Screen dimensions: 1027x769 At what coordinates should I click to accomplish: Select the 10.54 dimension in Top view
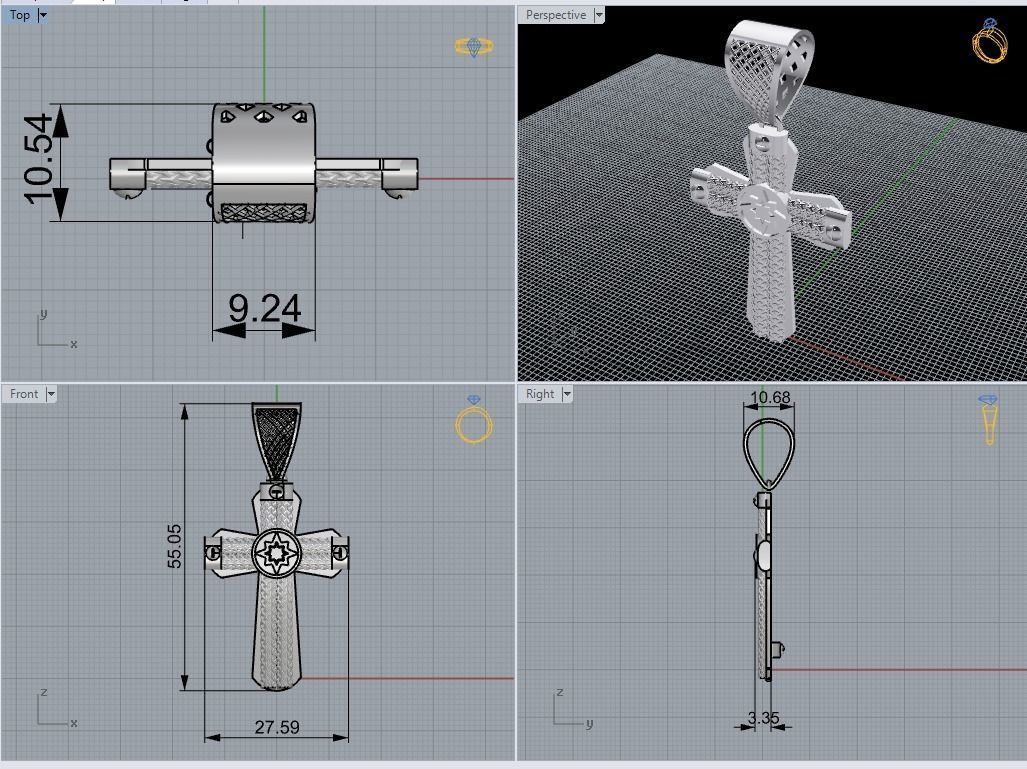click(39, 159)
